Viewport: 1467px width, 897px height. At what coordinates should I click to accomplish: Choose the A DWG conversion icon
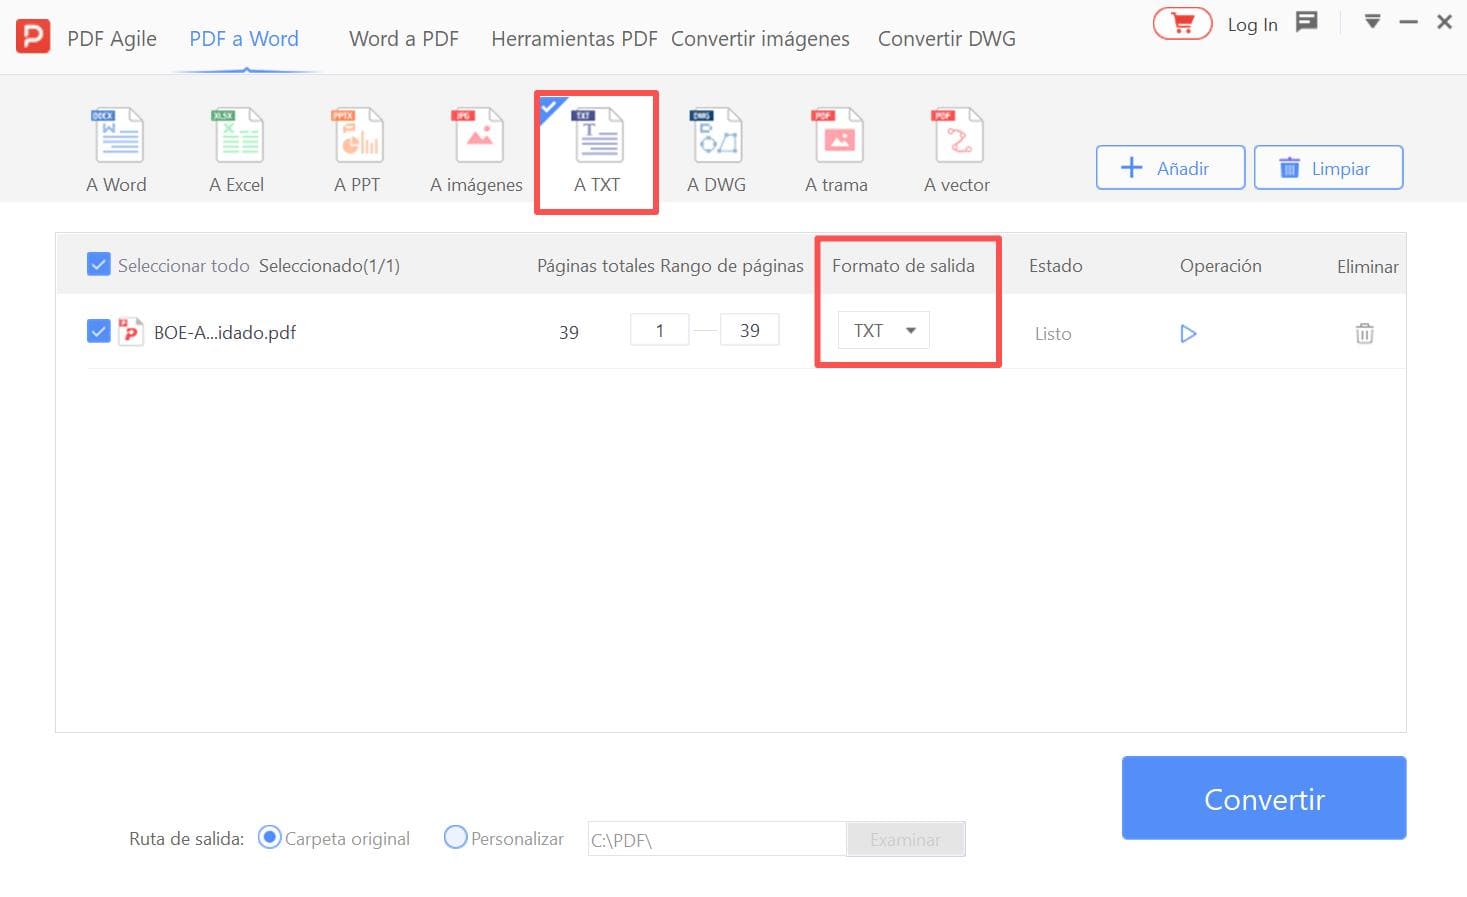[x=717, y=137]
